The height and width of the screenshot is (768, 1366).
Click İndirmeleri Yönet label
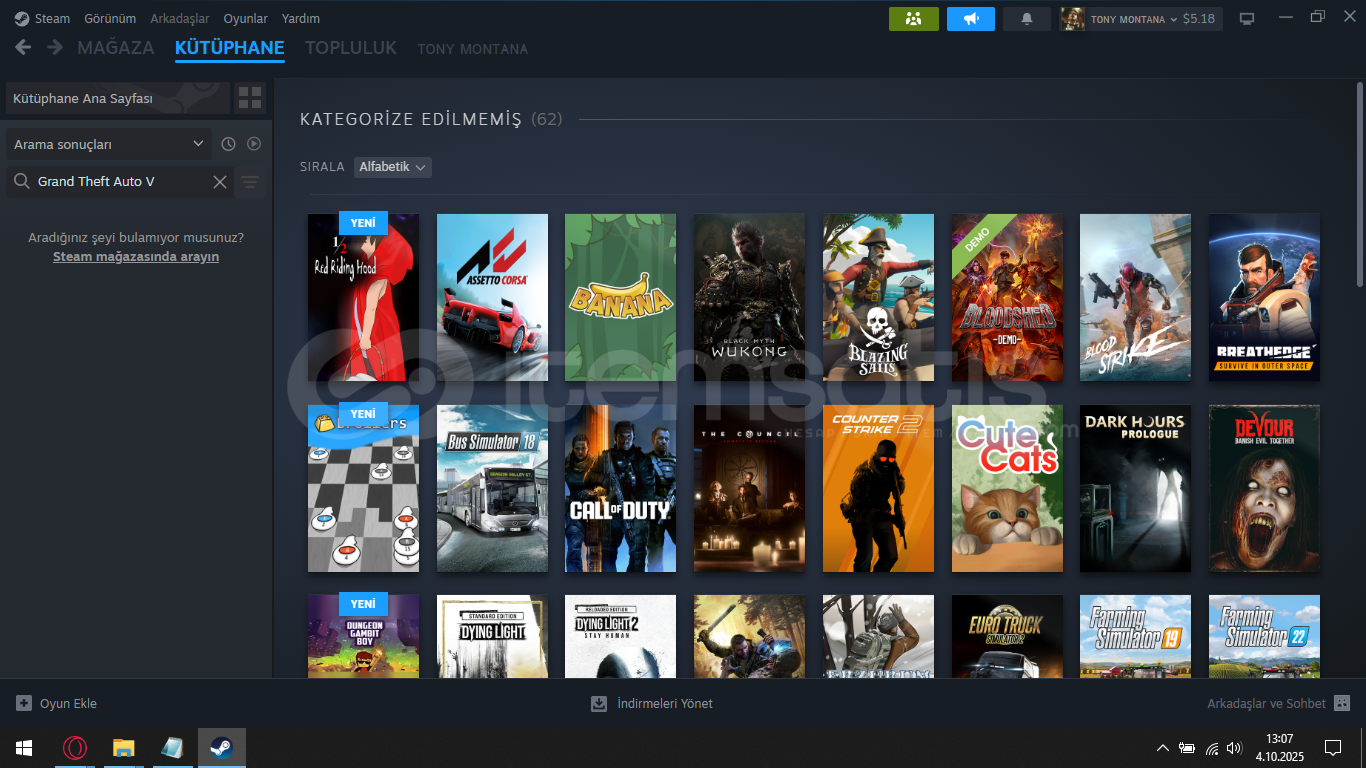click(665, 704)
